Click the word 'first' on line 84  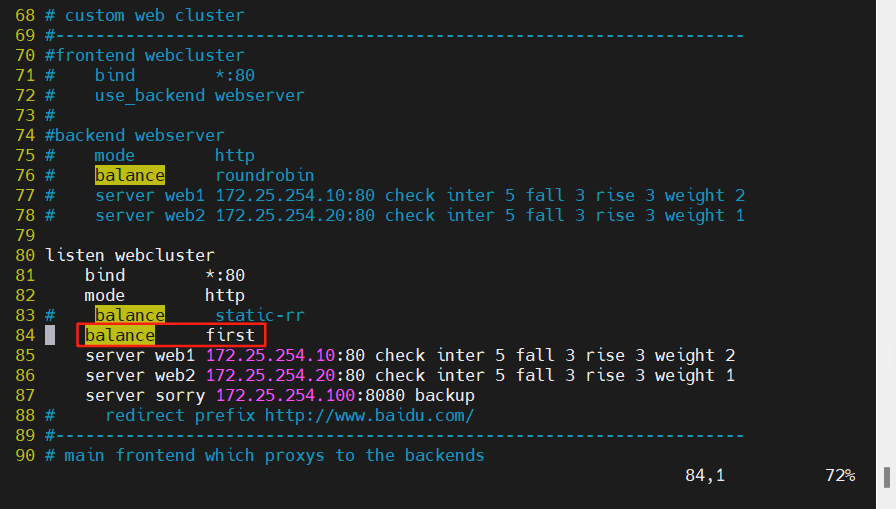230,335
